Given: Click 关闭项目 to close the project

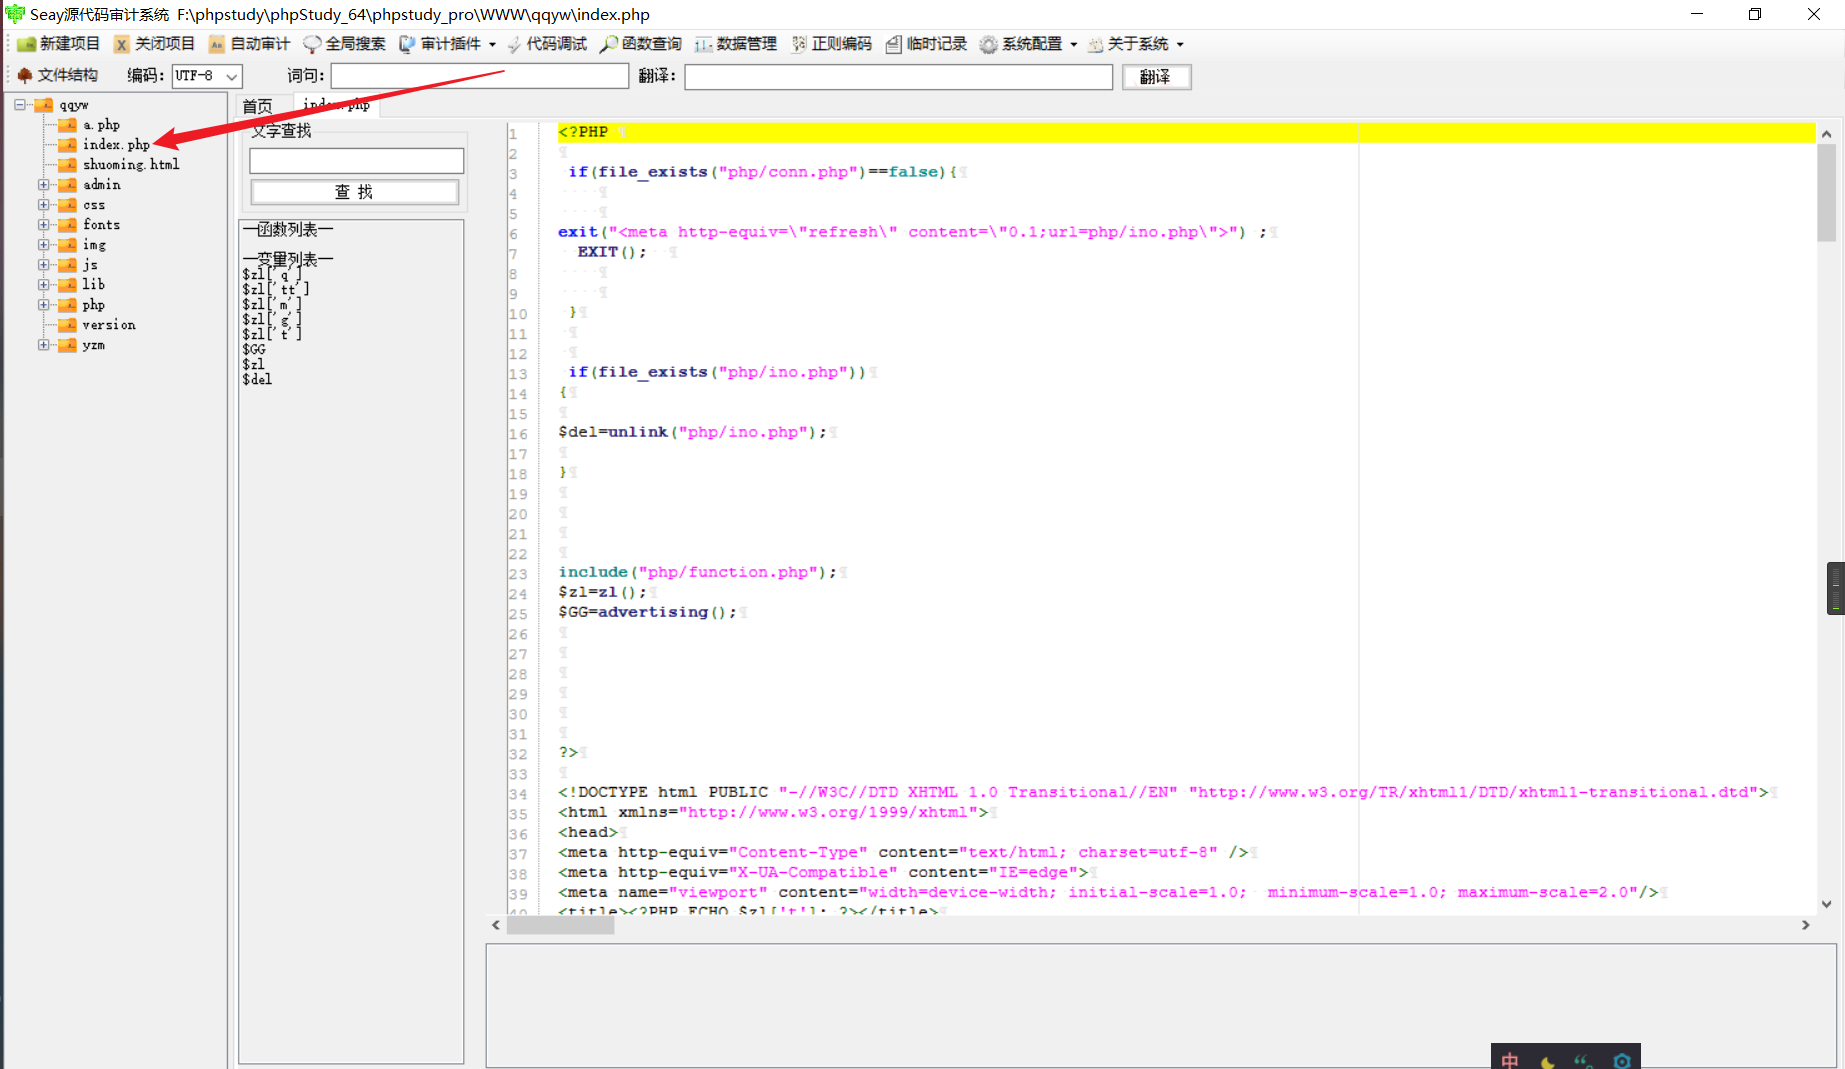Looking at the screenshot, I should tap(155, 43).
